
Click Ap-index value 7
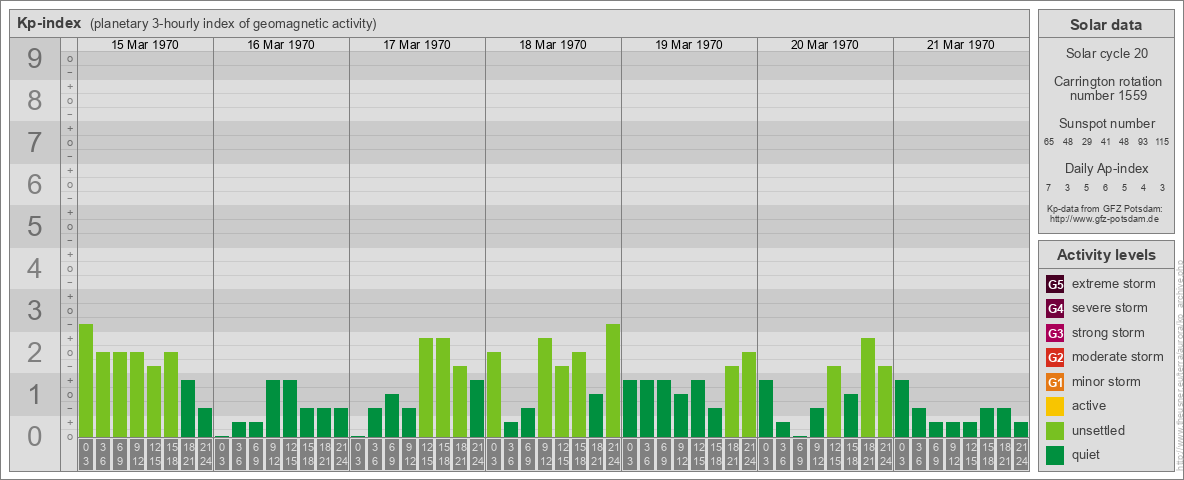[1049, 187]
